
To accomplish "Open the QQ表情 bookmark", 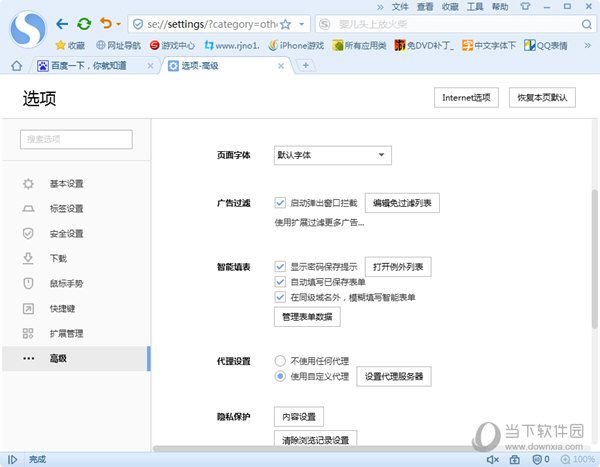I will (x=546, y=46).
